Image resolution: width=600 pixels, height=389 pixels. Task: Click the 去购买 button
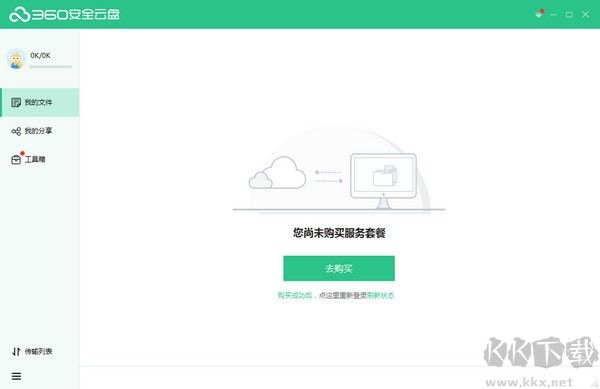339,268
